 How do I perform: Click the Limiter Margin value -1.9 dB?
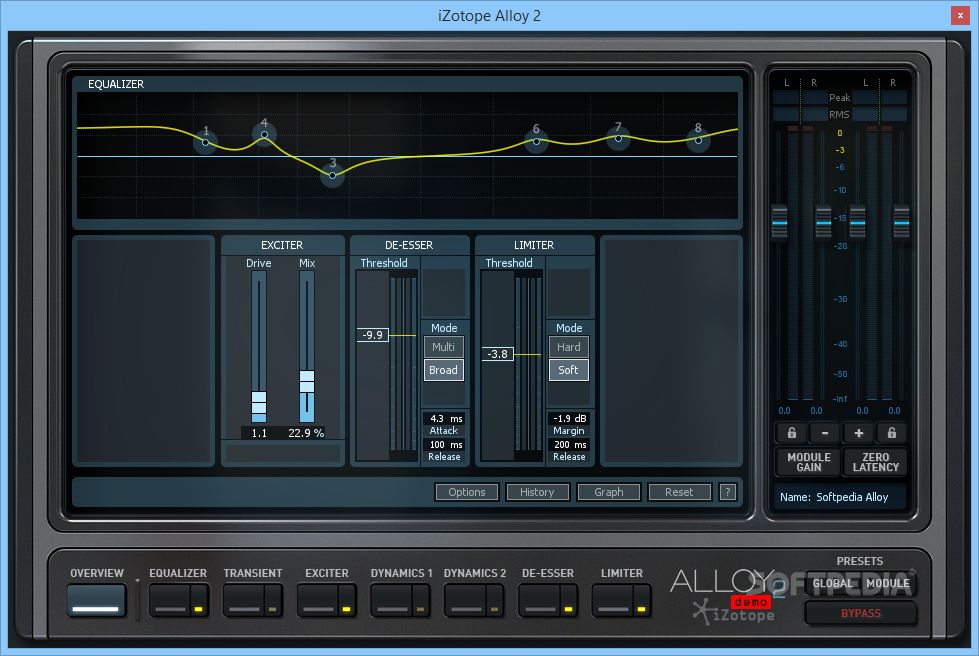(569, 419)
